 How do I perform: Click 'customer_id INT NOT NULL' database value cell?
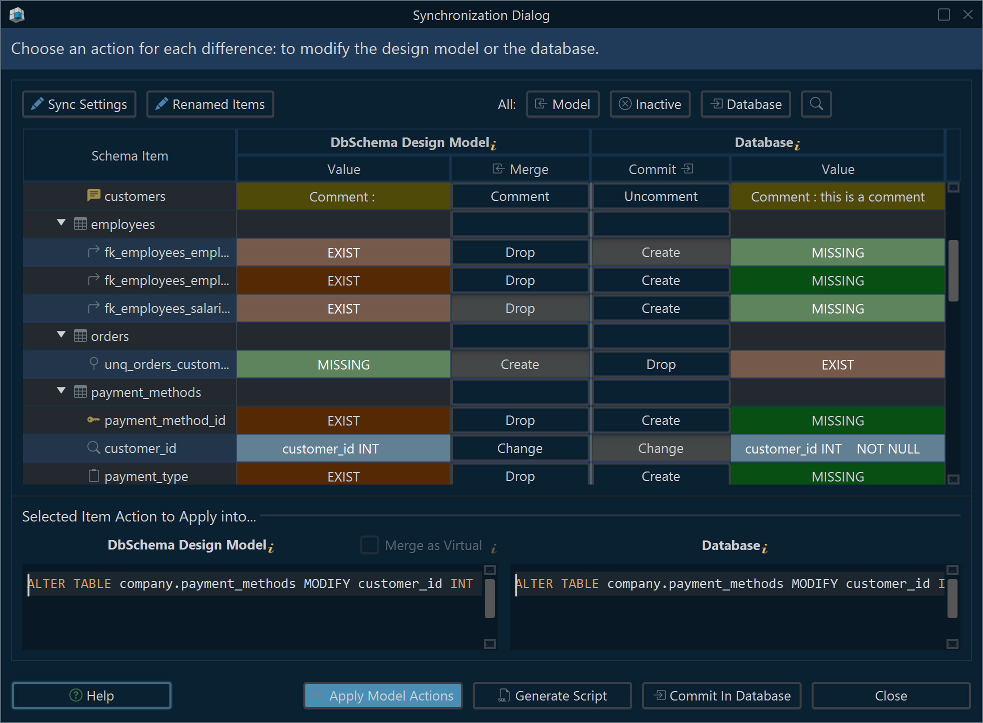(x=838, y=448)
